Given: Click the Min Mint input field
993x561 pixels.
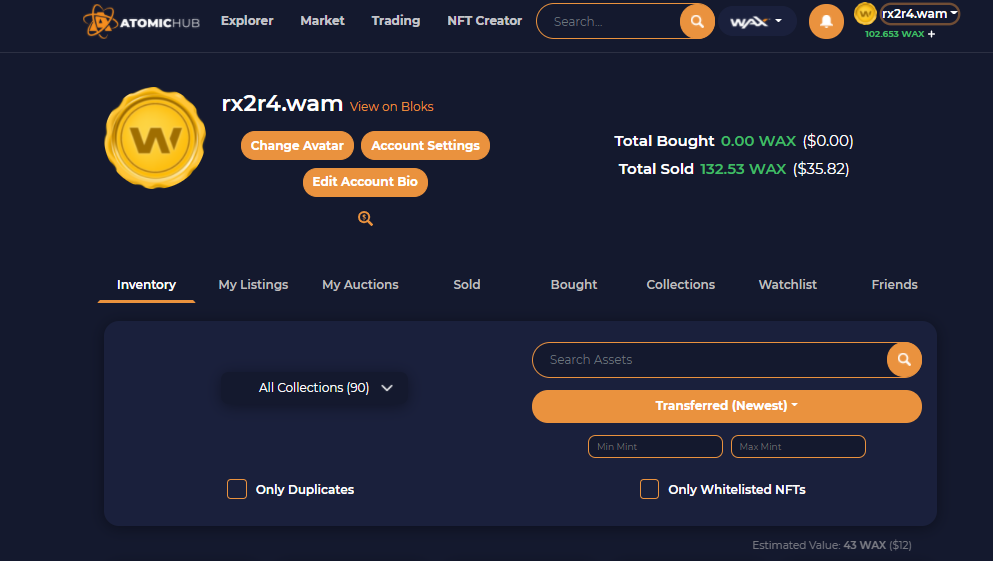Looking at the screenshot, I should point(655,446).
